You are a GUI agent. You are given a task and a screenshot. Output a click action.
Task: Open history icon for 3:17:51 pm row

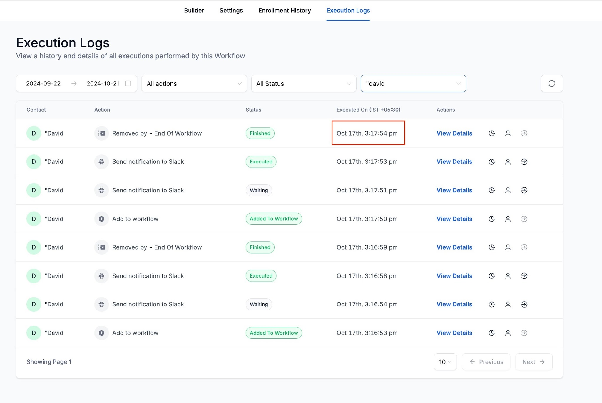[x=491, y=190]
